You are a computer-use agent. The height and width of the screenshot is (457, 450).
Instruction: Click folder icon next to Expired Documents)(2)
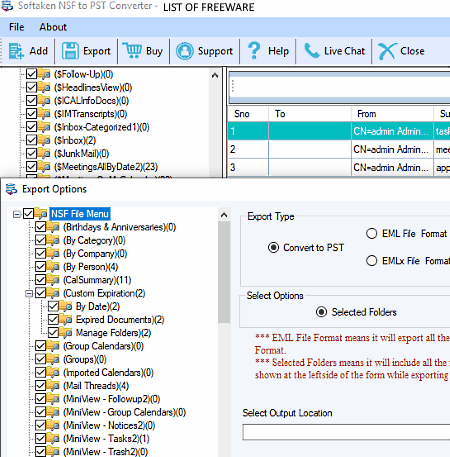click(66, 320)
